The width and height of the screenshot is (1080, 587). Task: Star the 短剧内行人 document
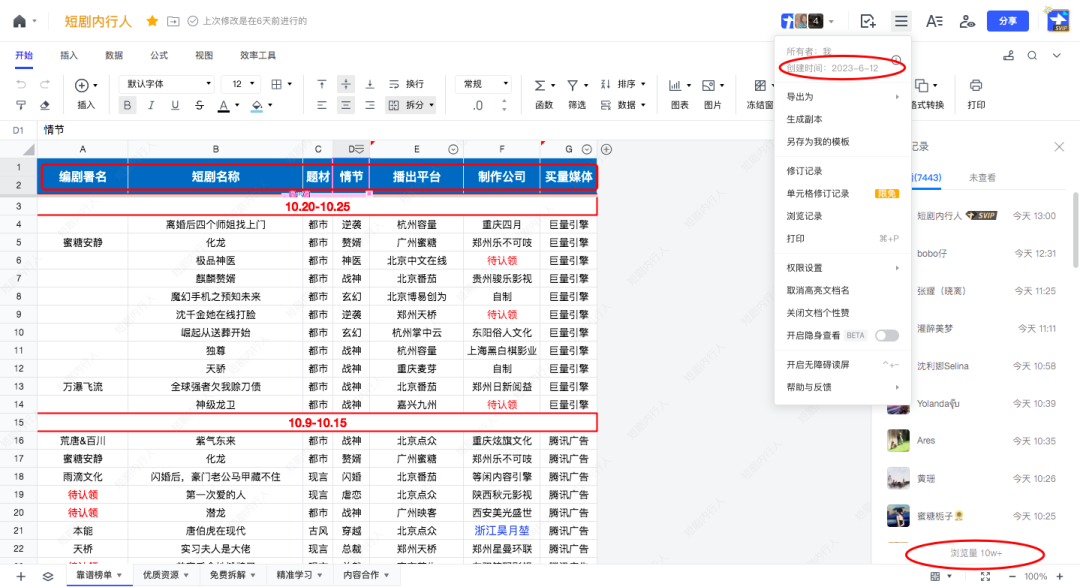(152, 21)
